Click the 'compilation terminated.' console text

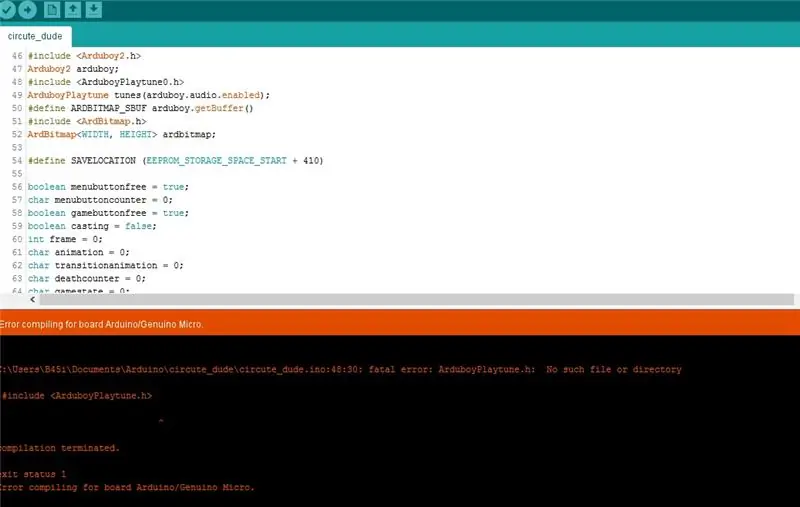pos(59,448)
